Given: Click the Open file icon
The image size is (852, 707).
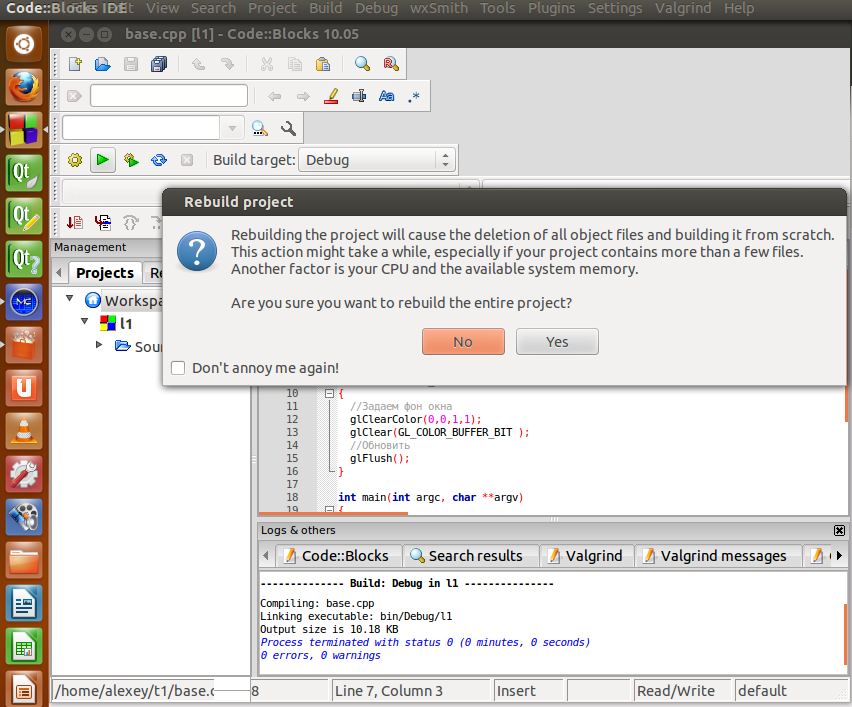Looking at the screenshot, I should point(102,65).
